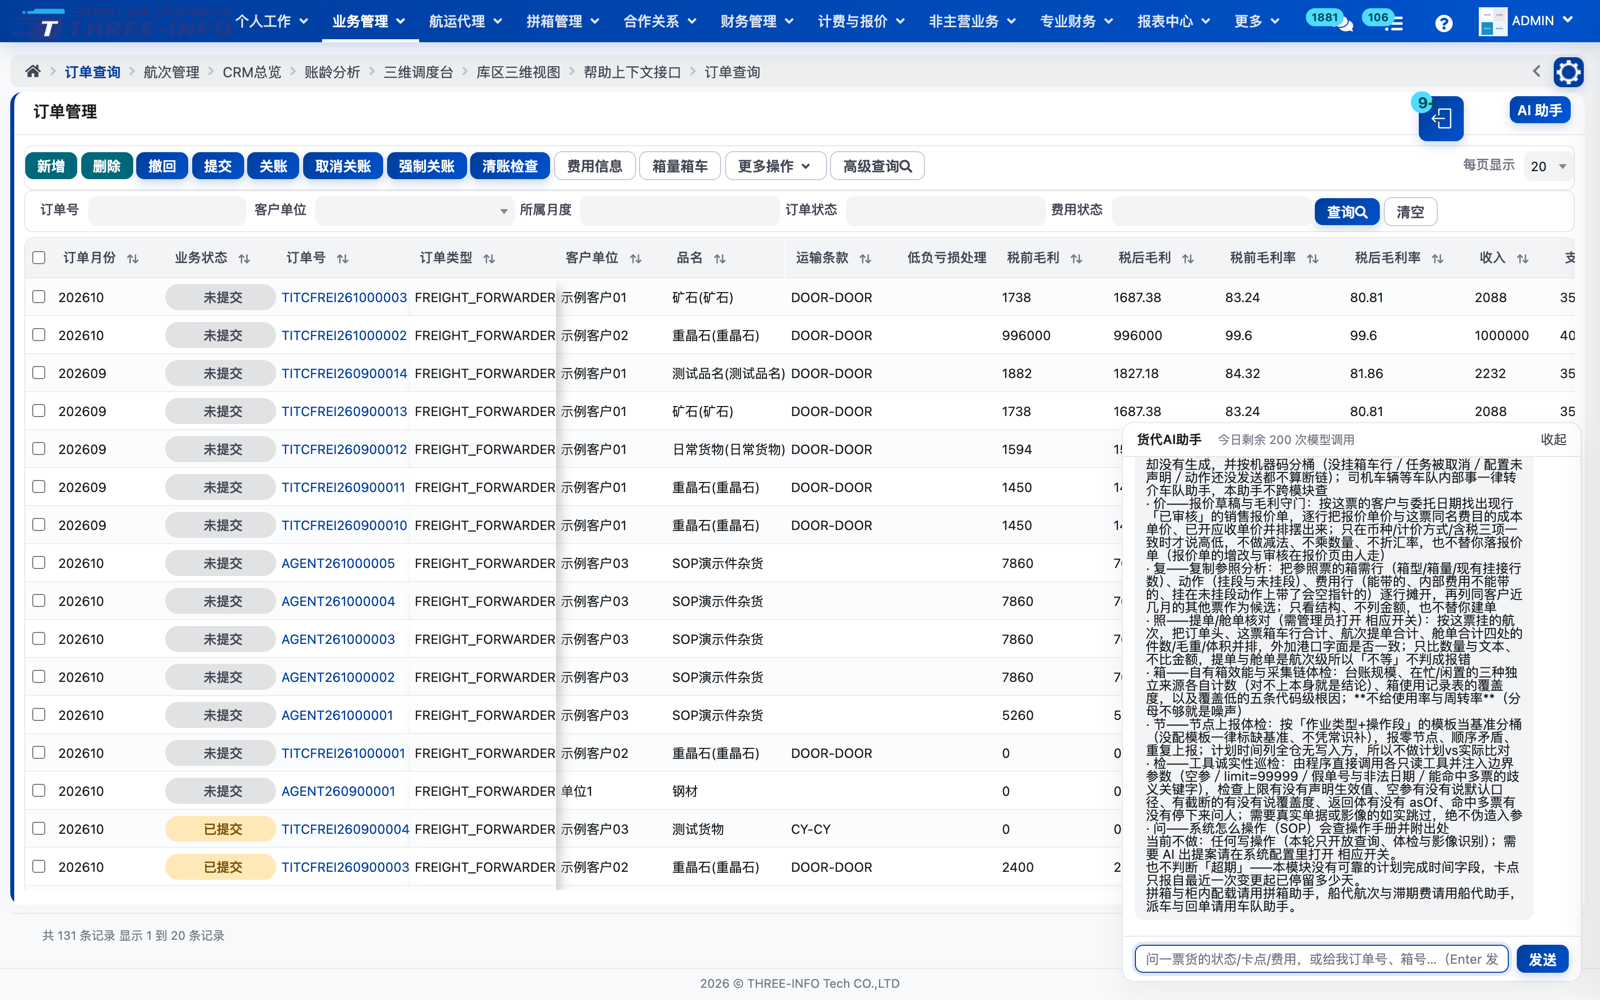Viewport: 1600px width, 1000px height.
Task: Open the settings gear icon
Action: pyautogui.click(x=1568, y=72)
